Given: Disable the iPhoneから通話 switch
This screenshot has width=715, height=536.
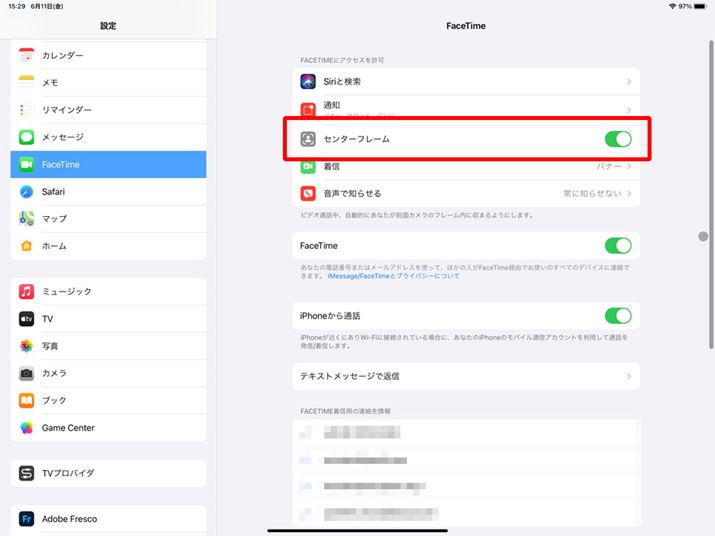Looking at the screenshot, I should pyautogui.click(x=618, y=316).
